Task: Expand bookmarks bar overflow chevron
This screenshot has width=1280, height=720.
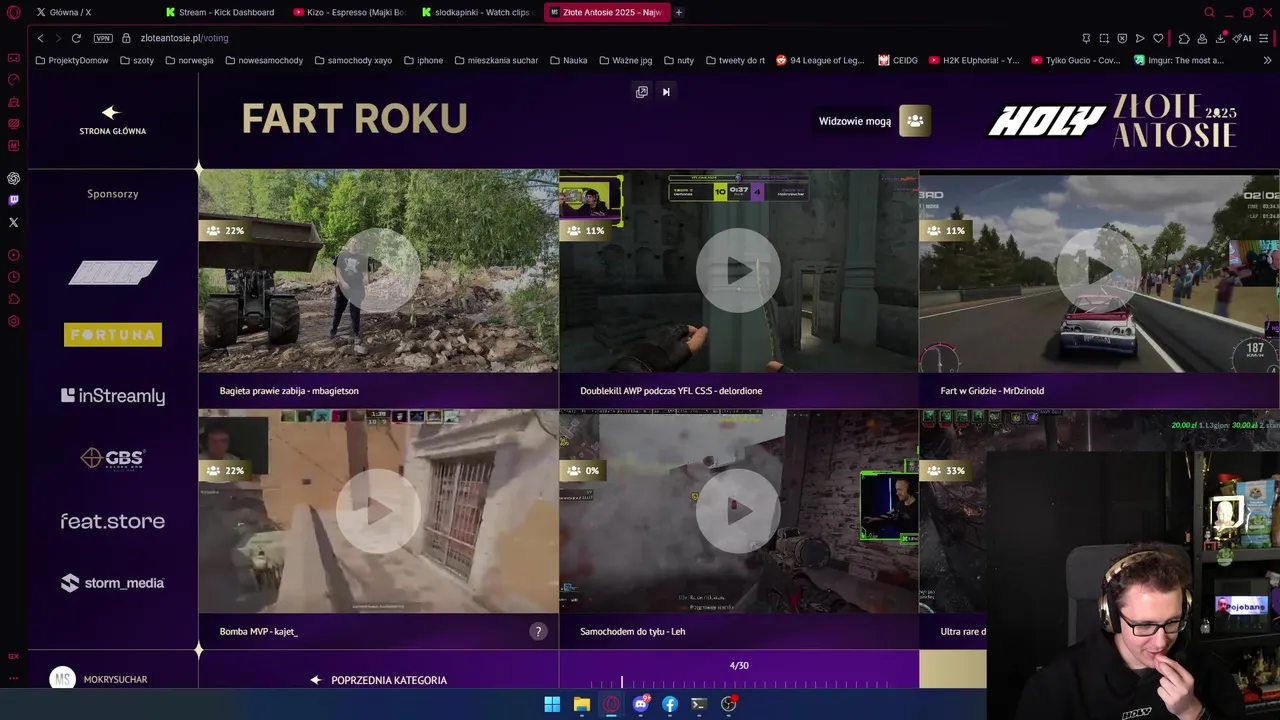Action: [1267, 60]
